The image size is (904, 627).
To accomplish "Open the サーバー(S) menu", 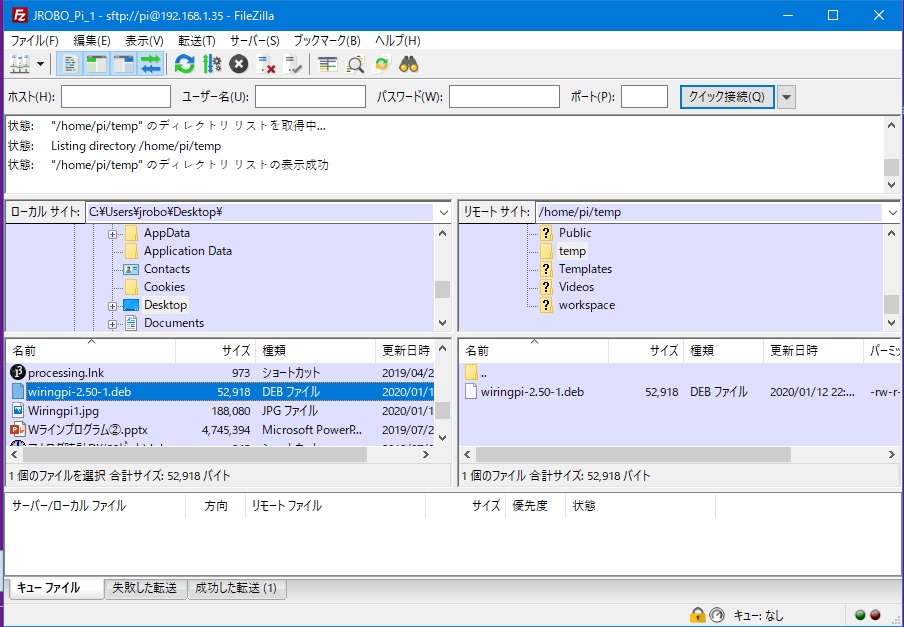I will pyautogui.click(x=254, y=40).
